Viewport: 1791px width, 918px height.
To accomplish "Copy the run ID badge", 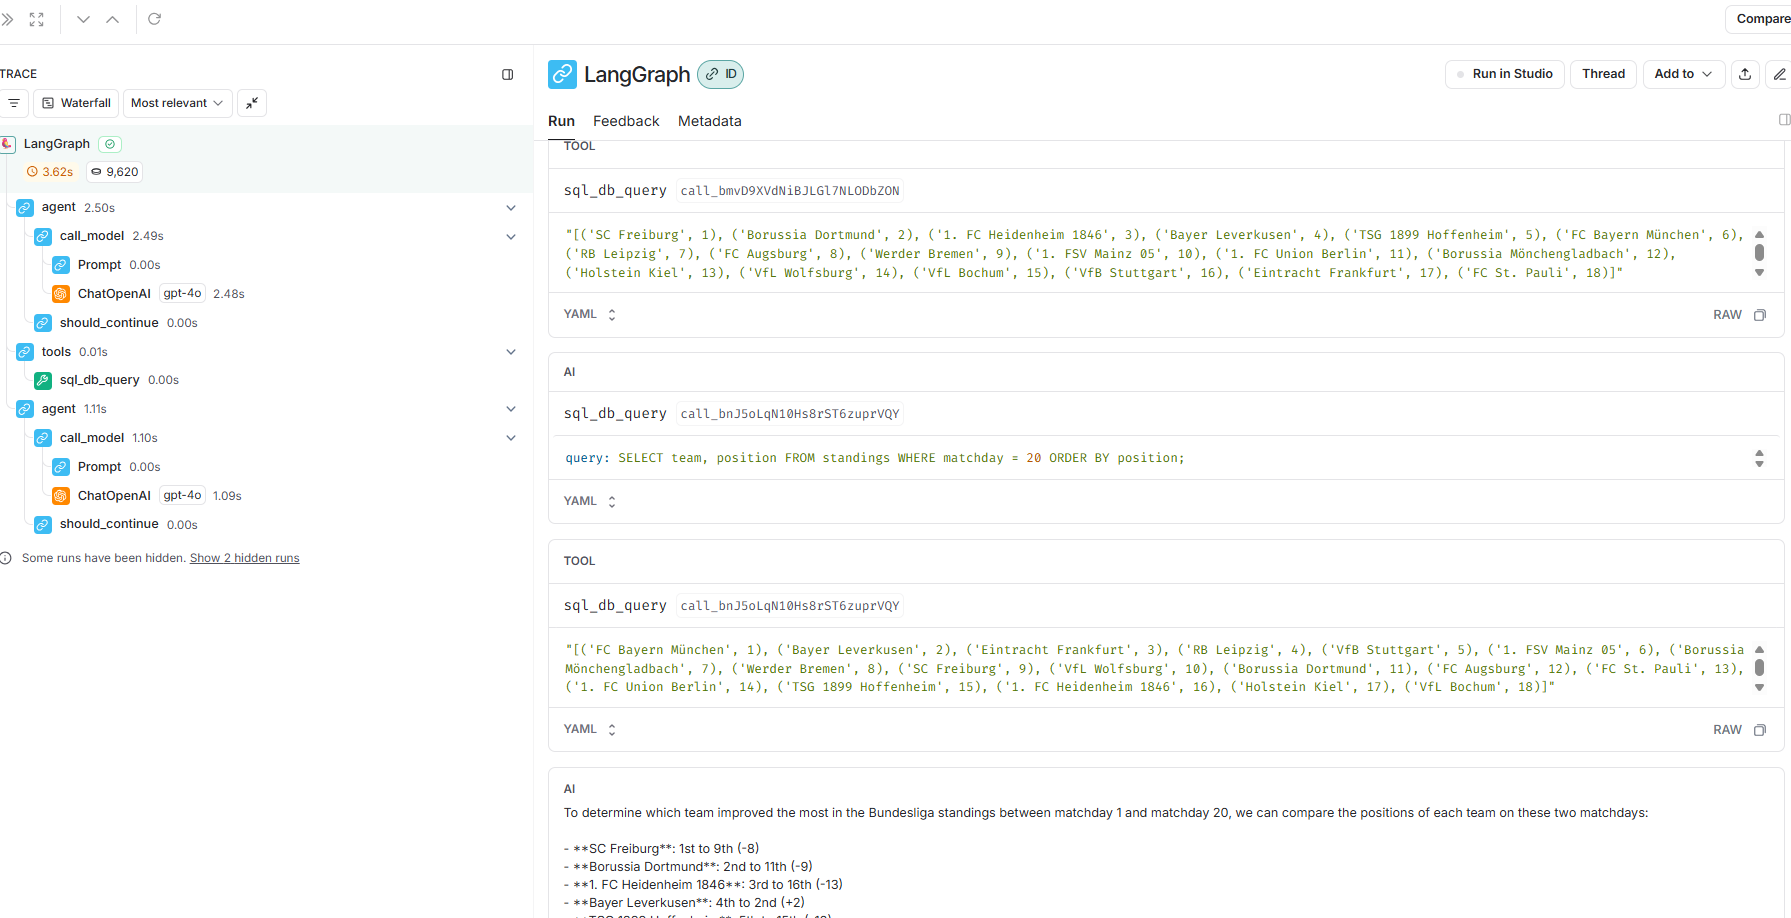I will pyautogui.click(x=721, y=74).
